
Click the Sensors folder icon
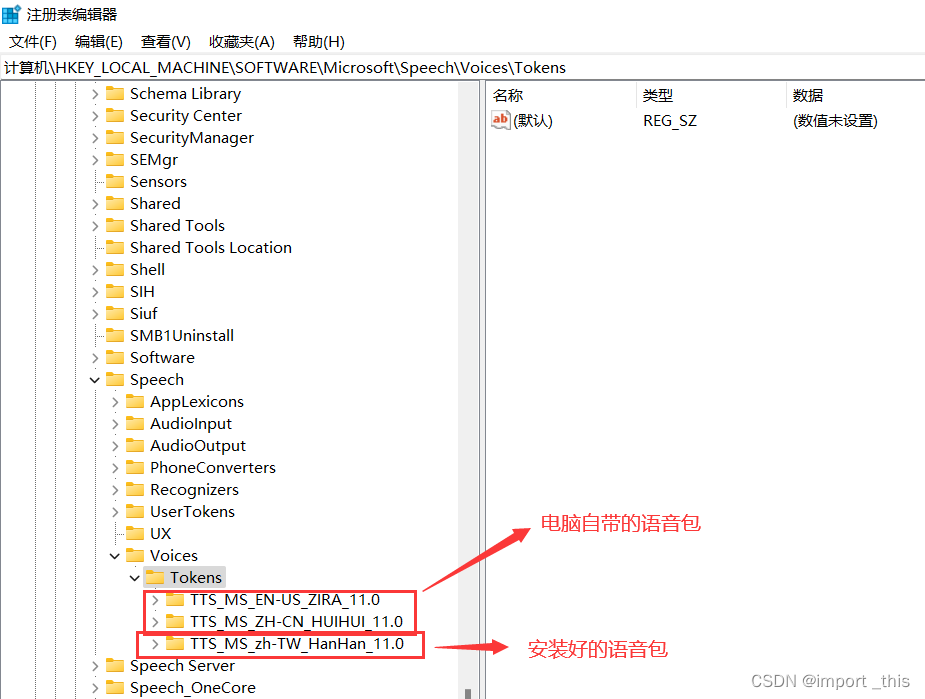pyautogui.click(x=115, y=182)
